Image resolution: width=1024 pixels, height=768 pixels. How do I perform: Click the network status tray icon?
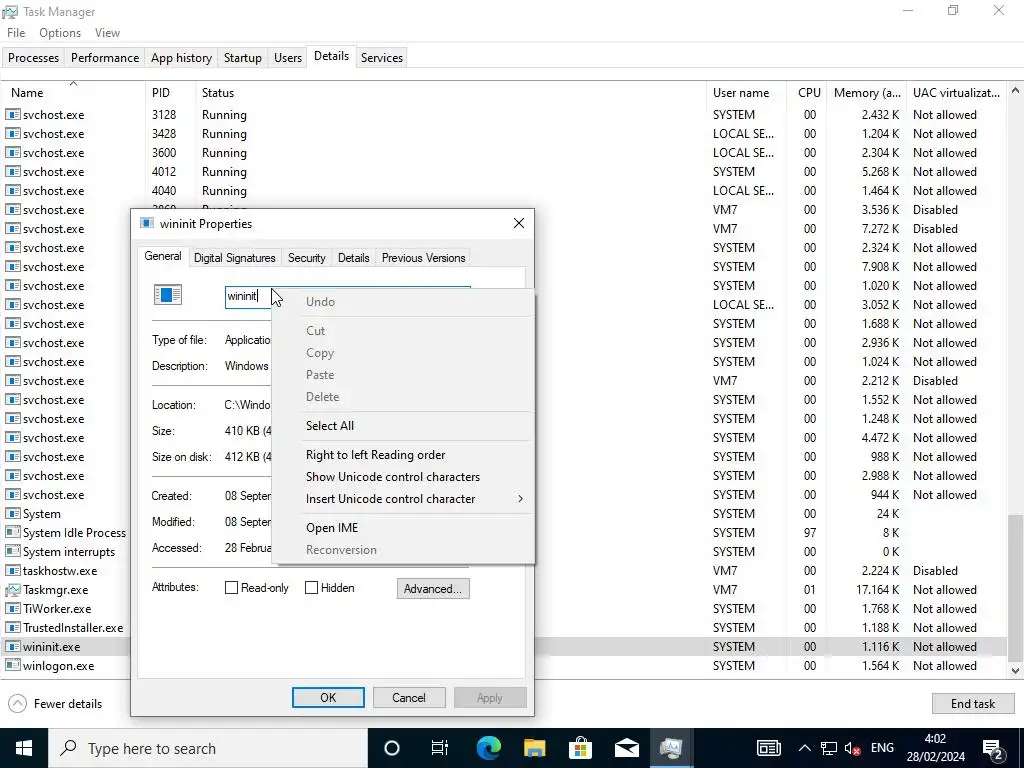(829, 748)
